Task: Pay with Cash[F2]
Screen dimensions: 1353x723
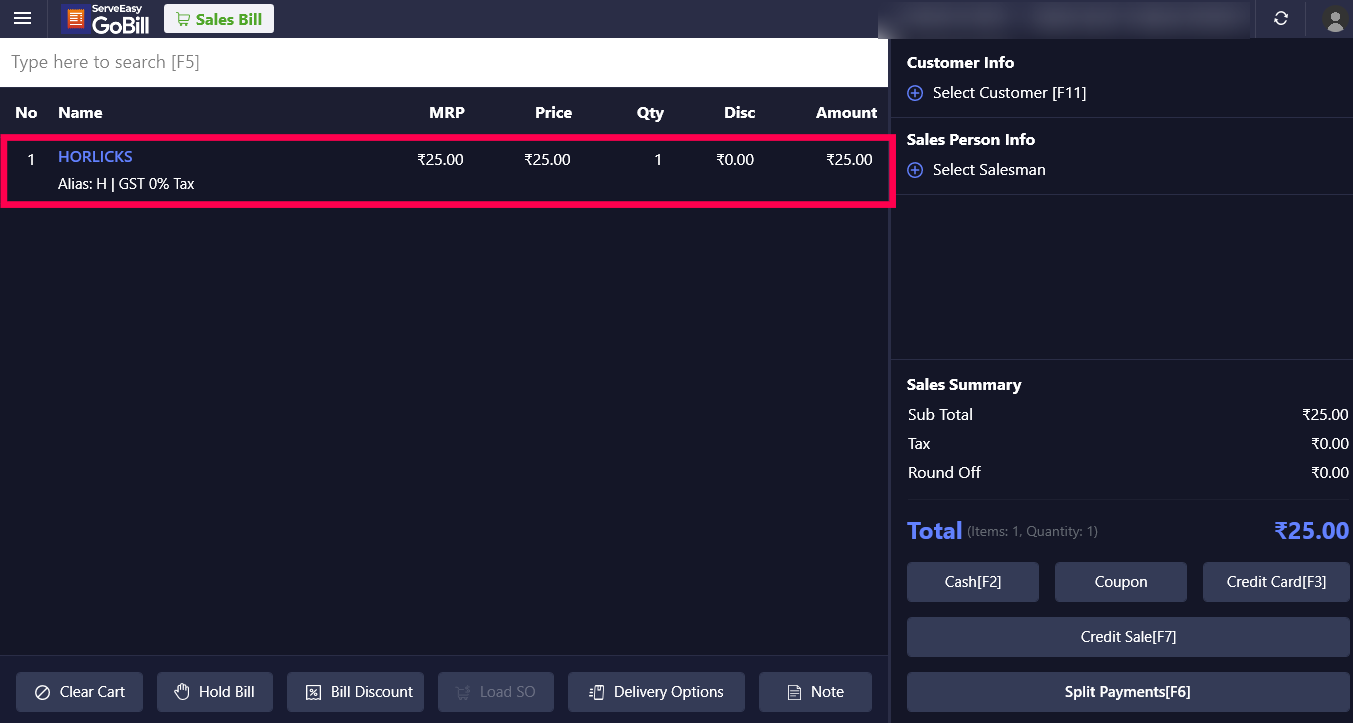Action: pyautogui.click(x=973, y=582)
